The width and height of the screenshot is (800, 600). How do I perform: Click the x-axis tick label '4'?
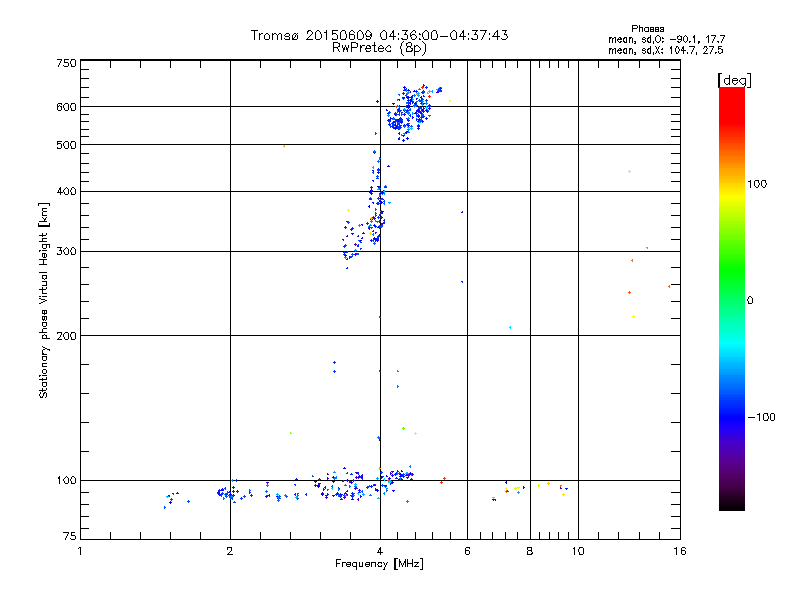pos(380,551)
